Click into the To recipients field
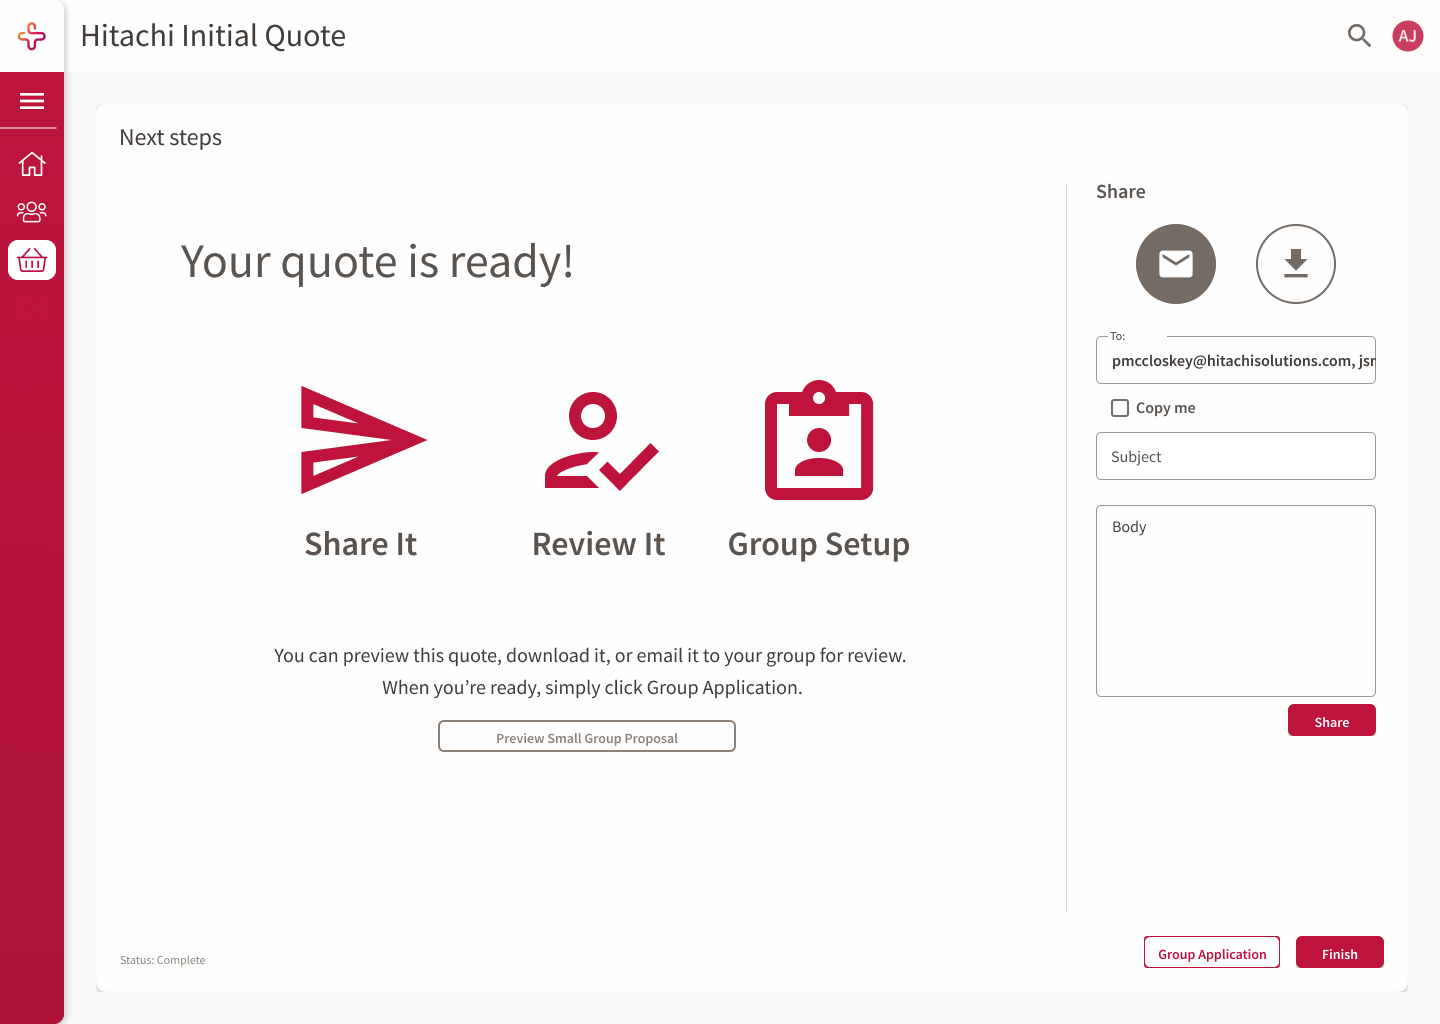The height and width of the screenshot is (1024, 1440). (x=1236, y=360)
